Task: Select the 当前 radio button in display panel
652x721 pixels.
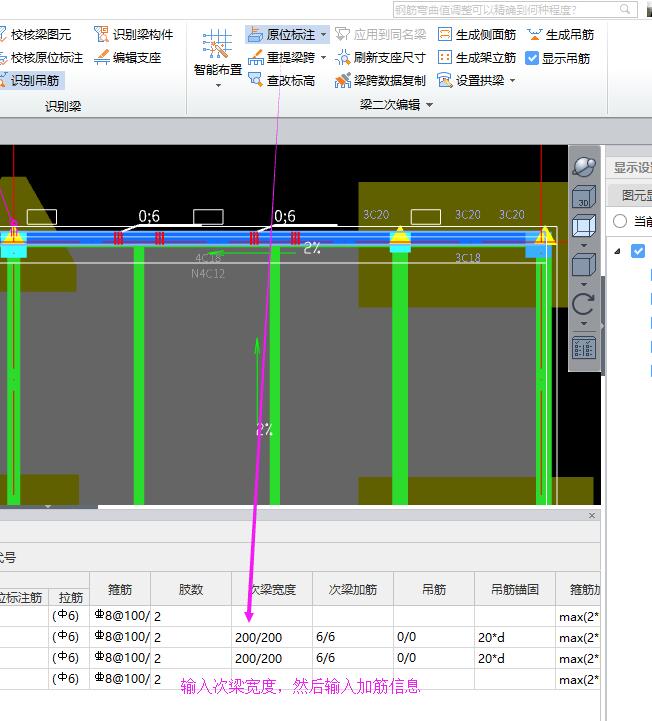Action: click(620, 221)
